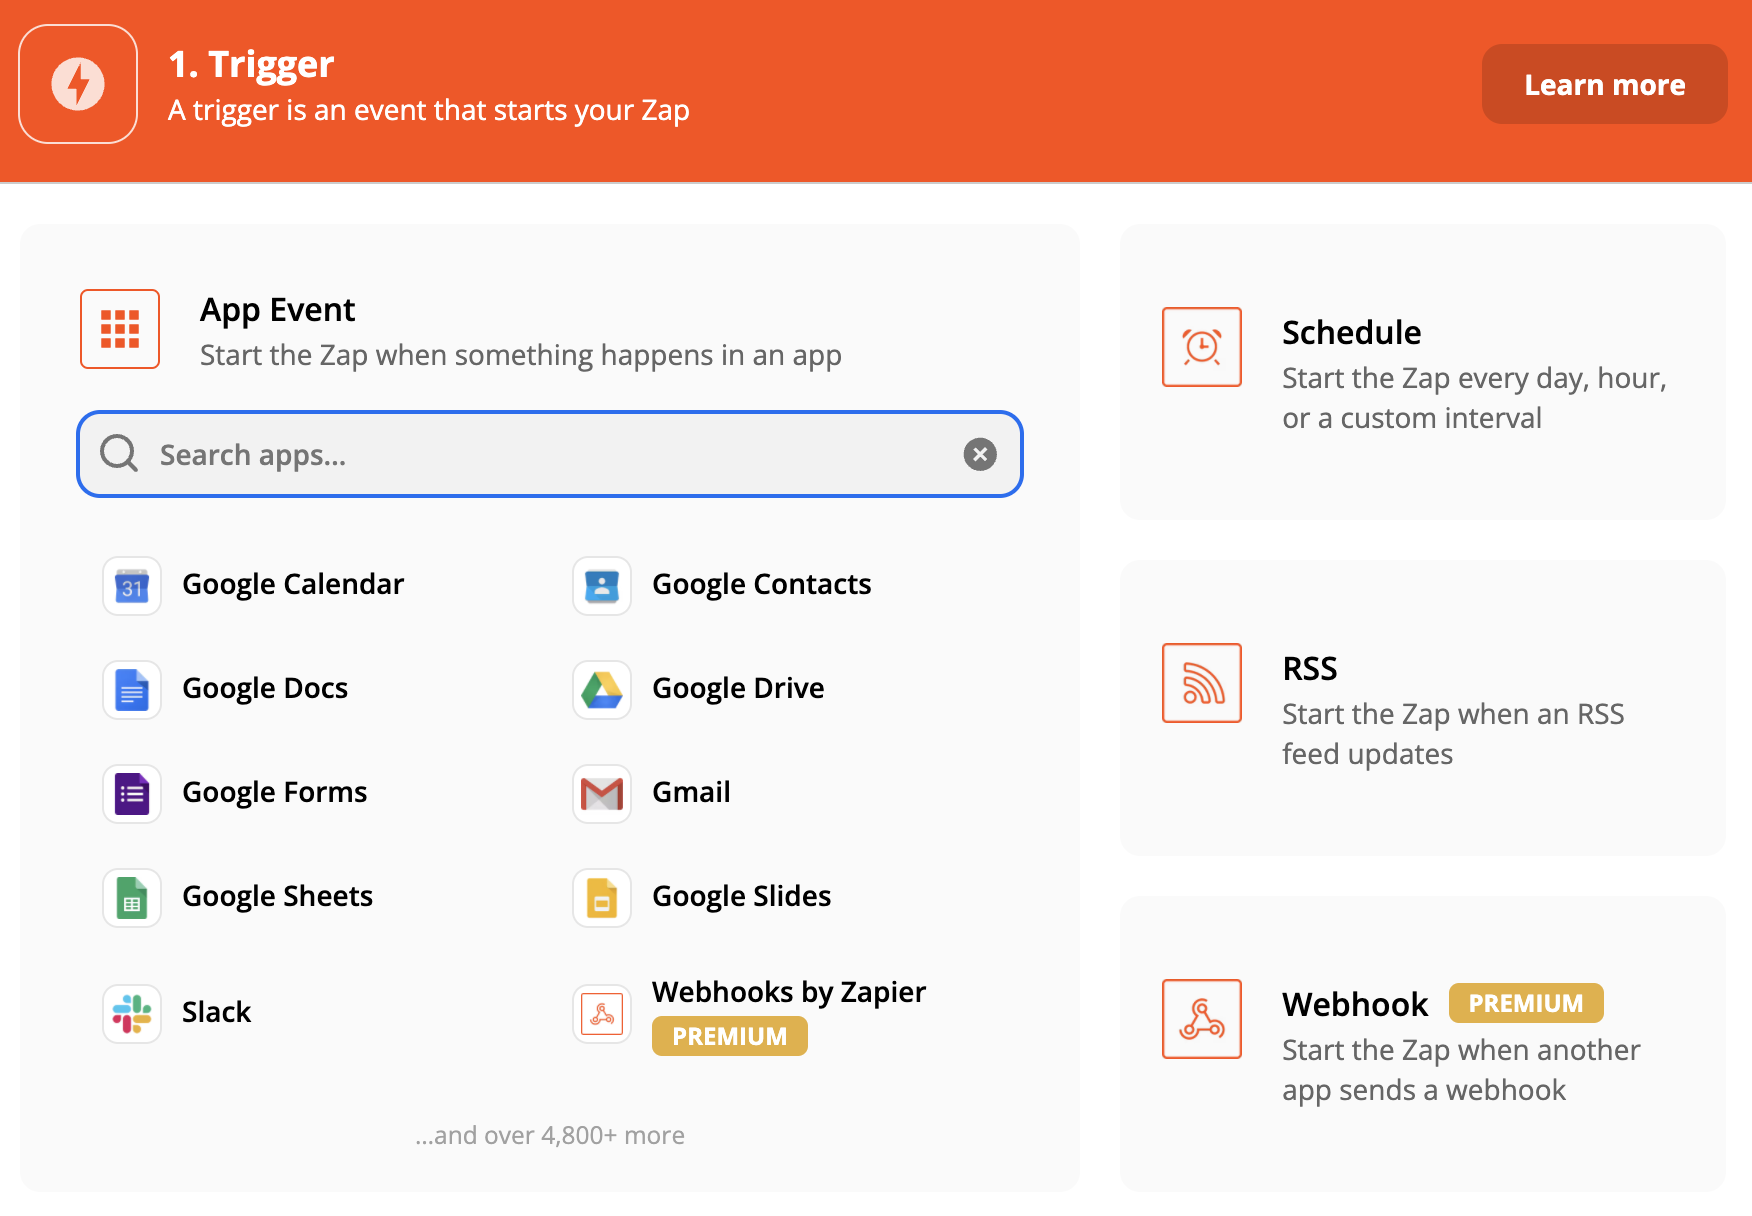Viewport: 1752px width, 1216px height.
Task: Choose Google Drive app label
Action: click(x=738, y=689)
